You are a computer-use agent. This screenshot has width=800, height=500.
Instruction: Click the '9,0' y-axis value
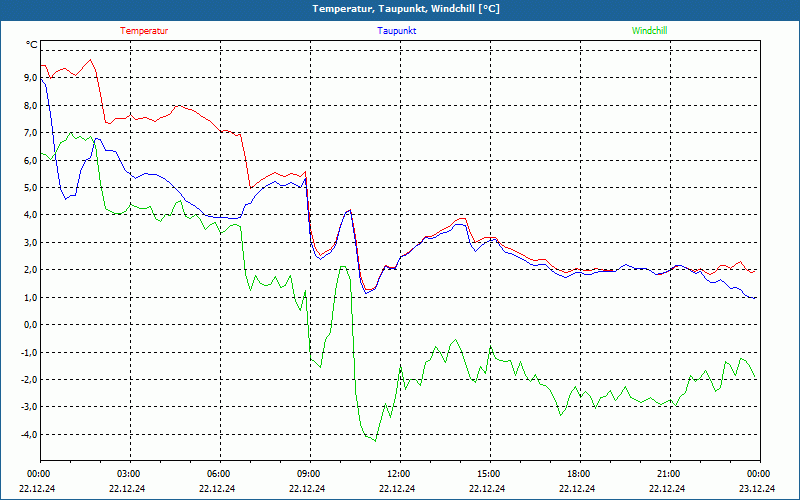[30, 78]
